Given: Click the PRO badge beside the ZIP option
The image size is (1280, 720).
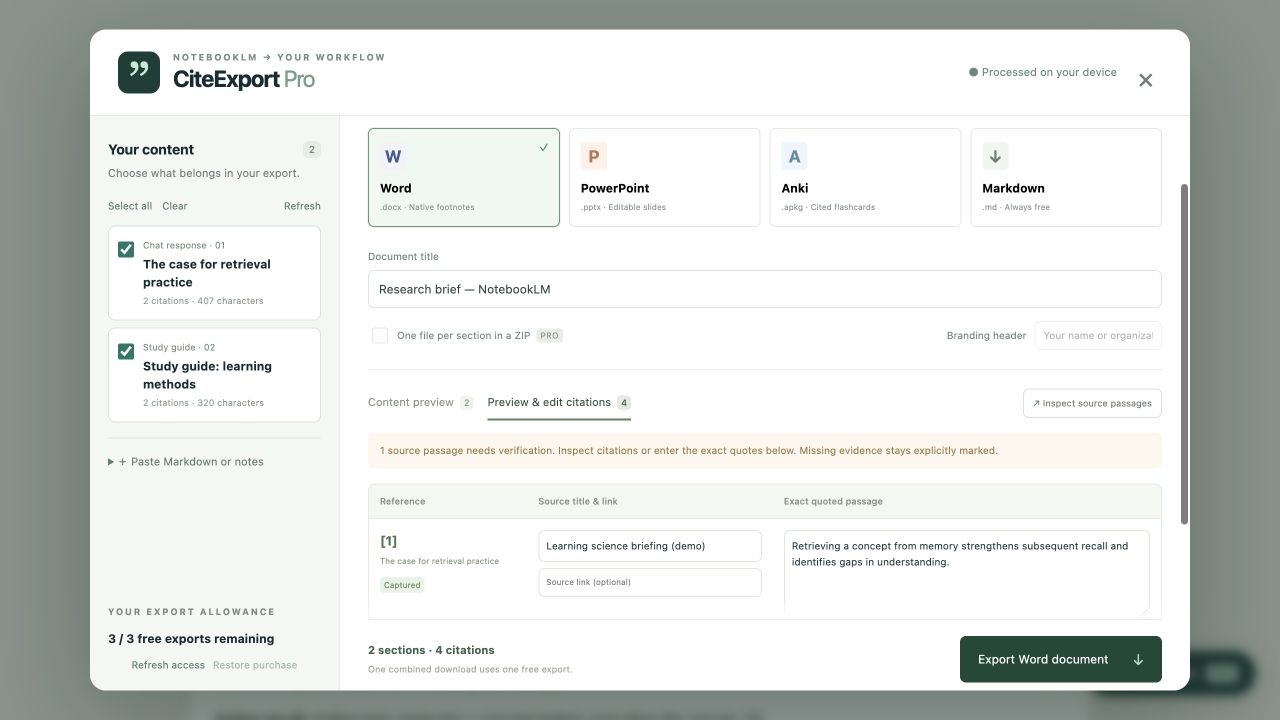Looking at the screenshot, I should (x=550, y=336).
